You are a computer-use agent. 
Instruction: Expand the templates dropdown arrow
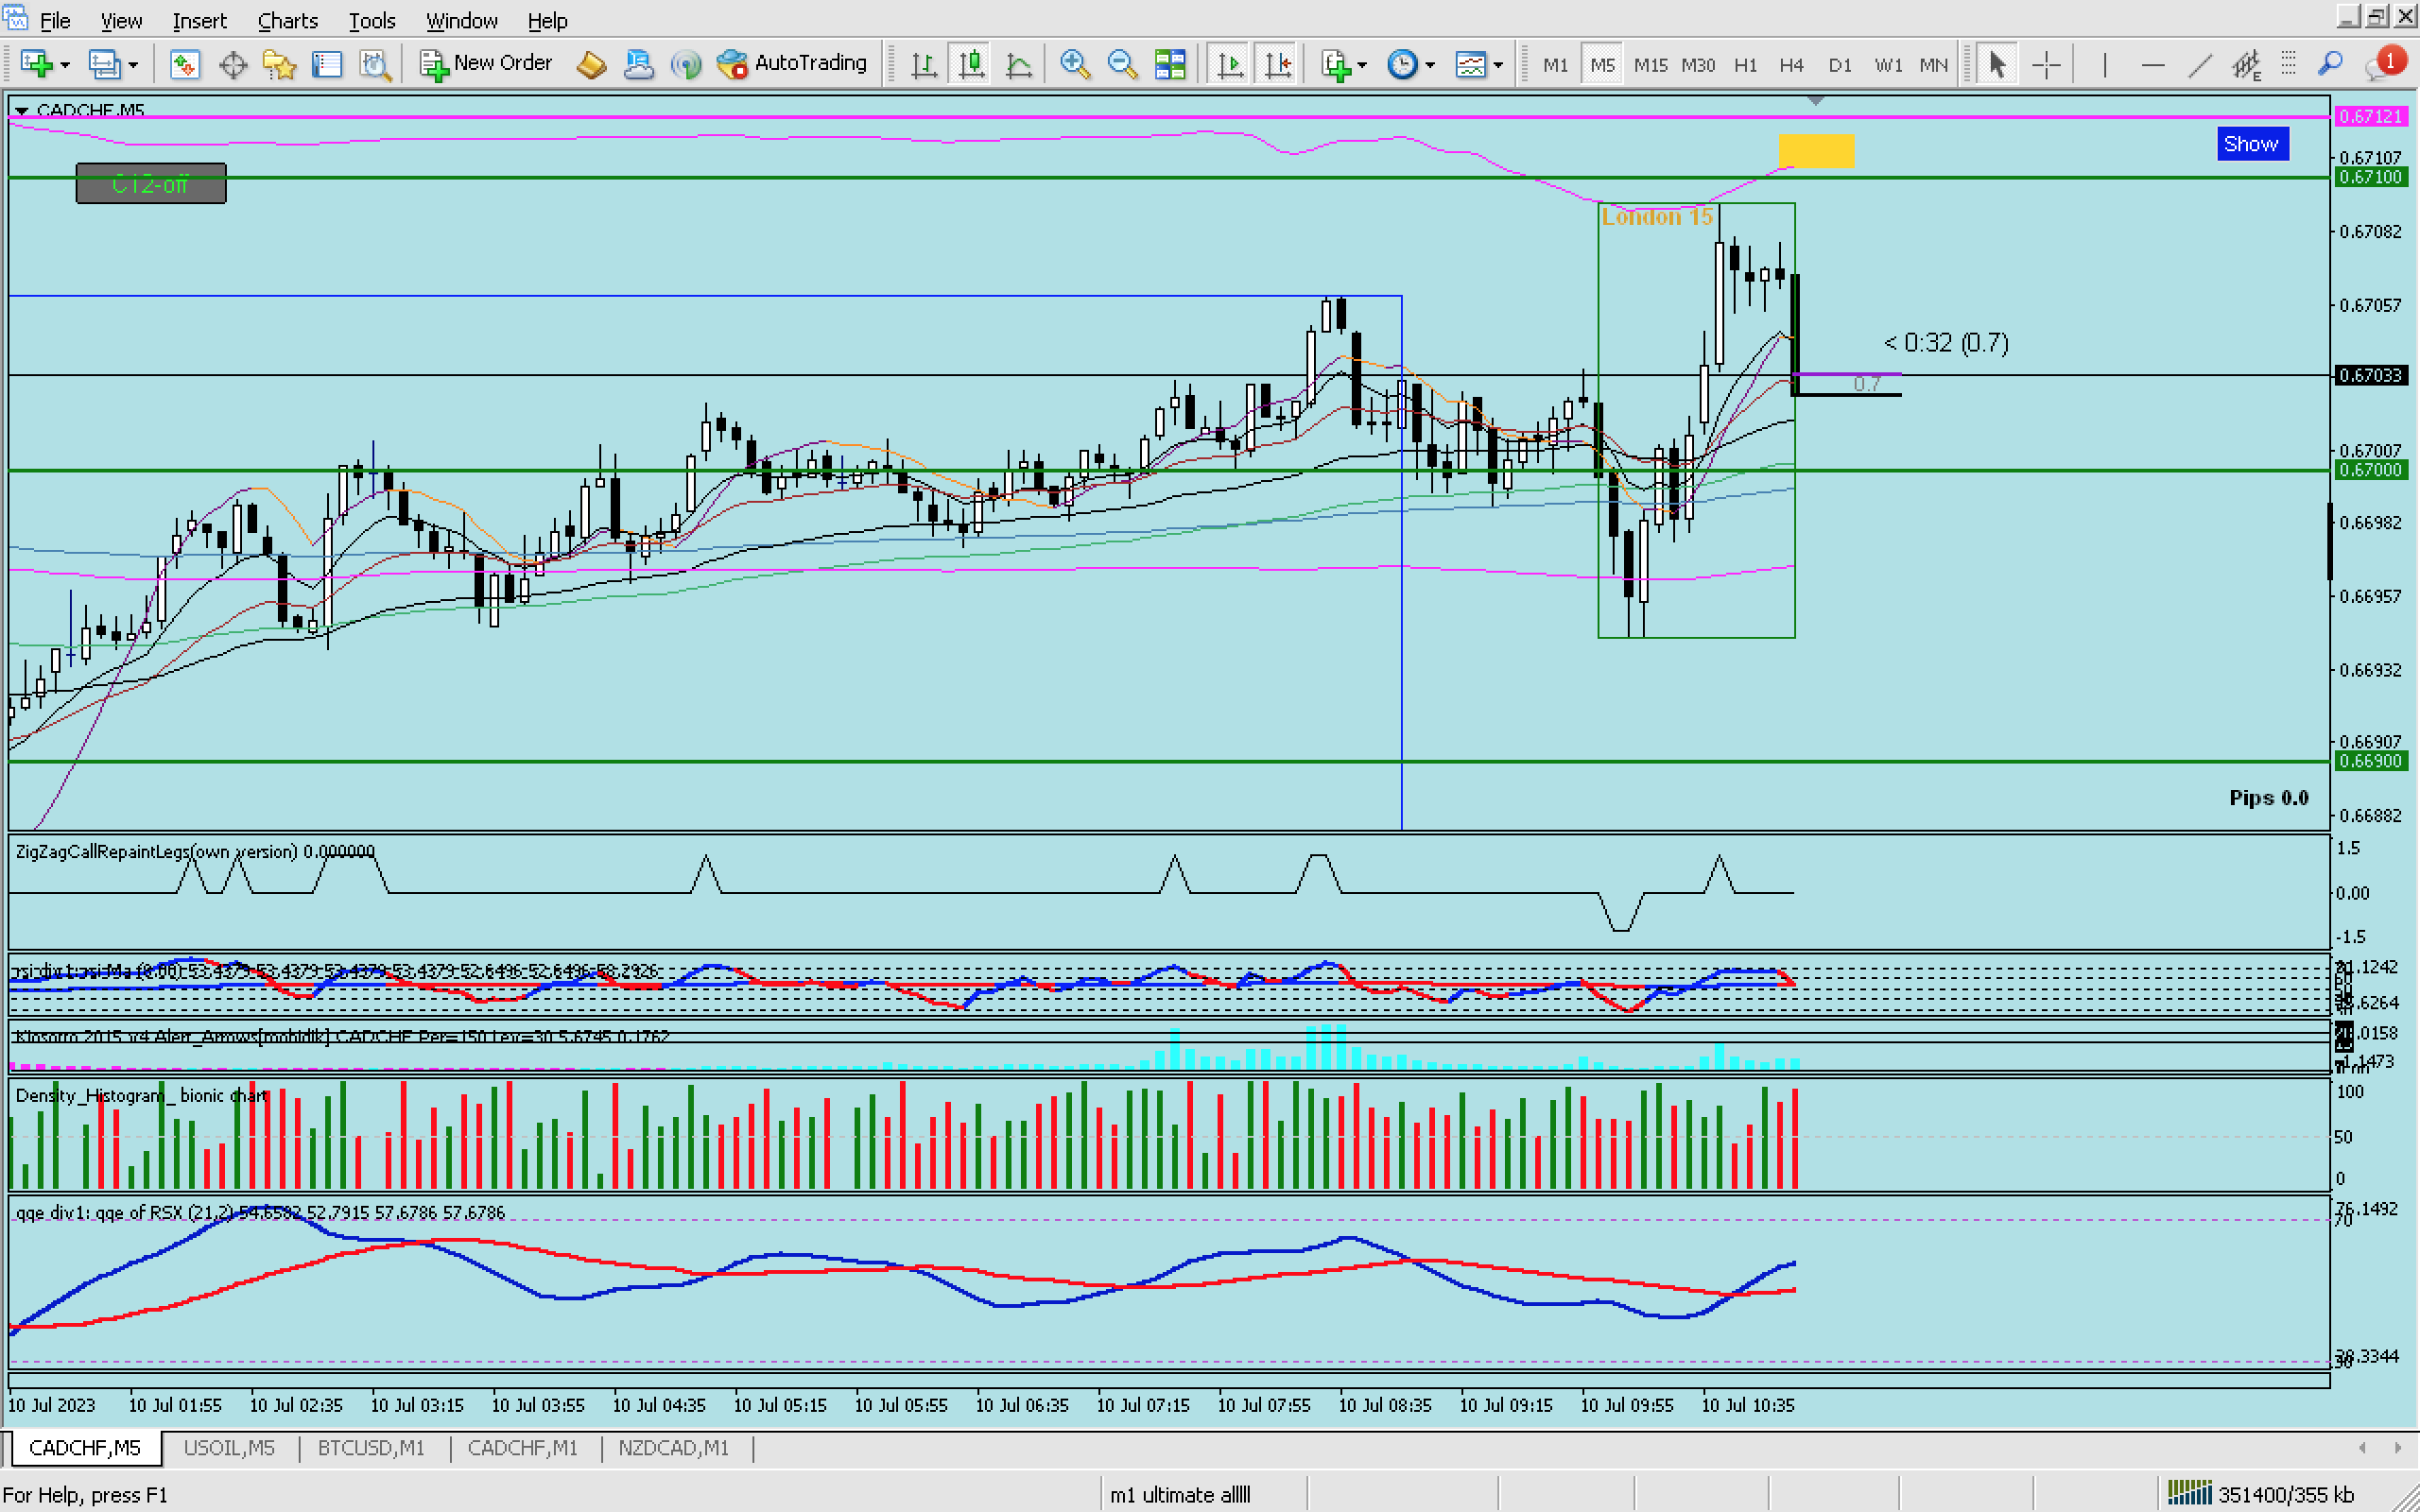pyautogui.click(x=1498, y=65)
